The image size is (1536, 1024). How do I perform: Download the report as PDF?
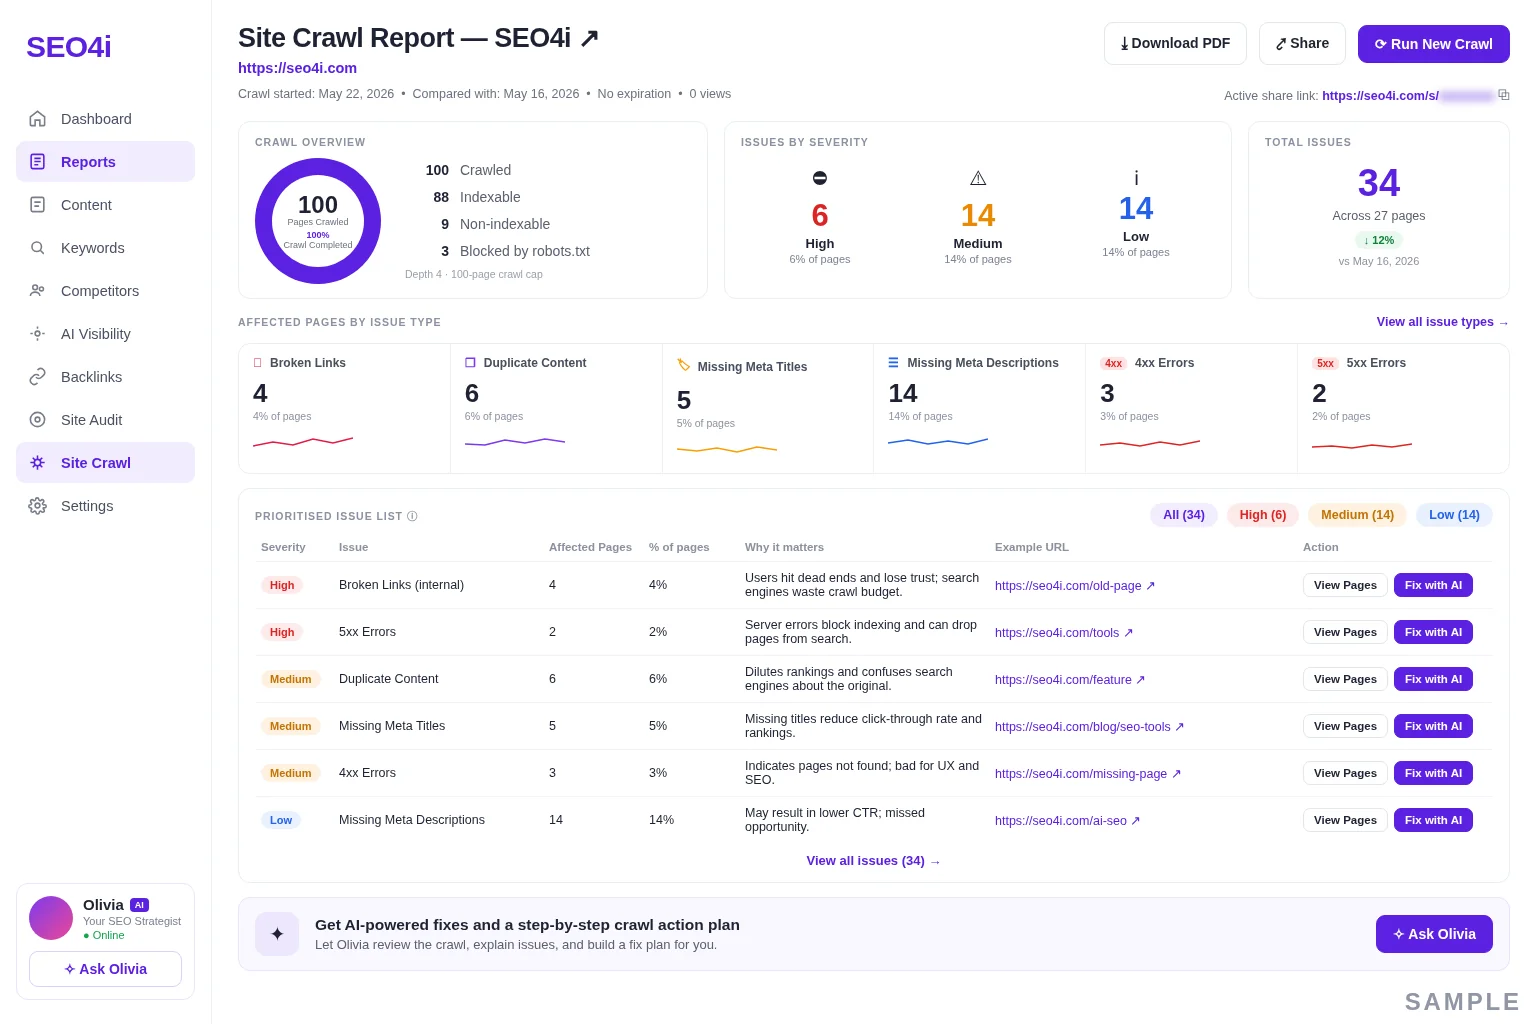[1175, 44]
